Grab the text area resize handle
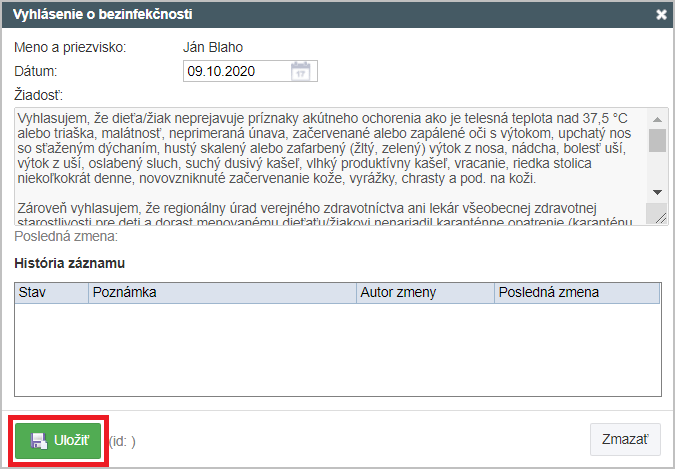The image size is (675, 469). 657,216
